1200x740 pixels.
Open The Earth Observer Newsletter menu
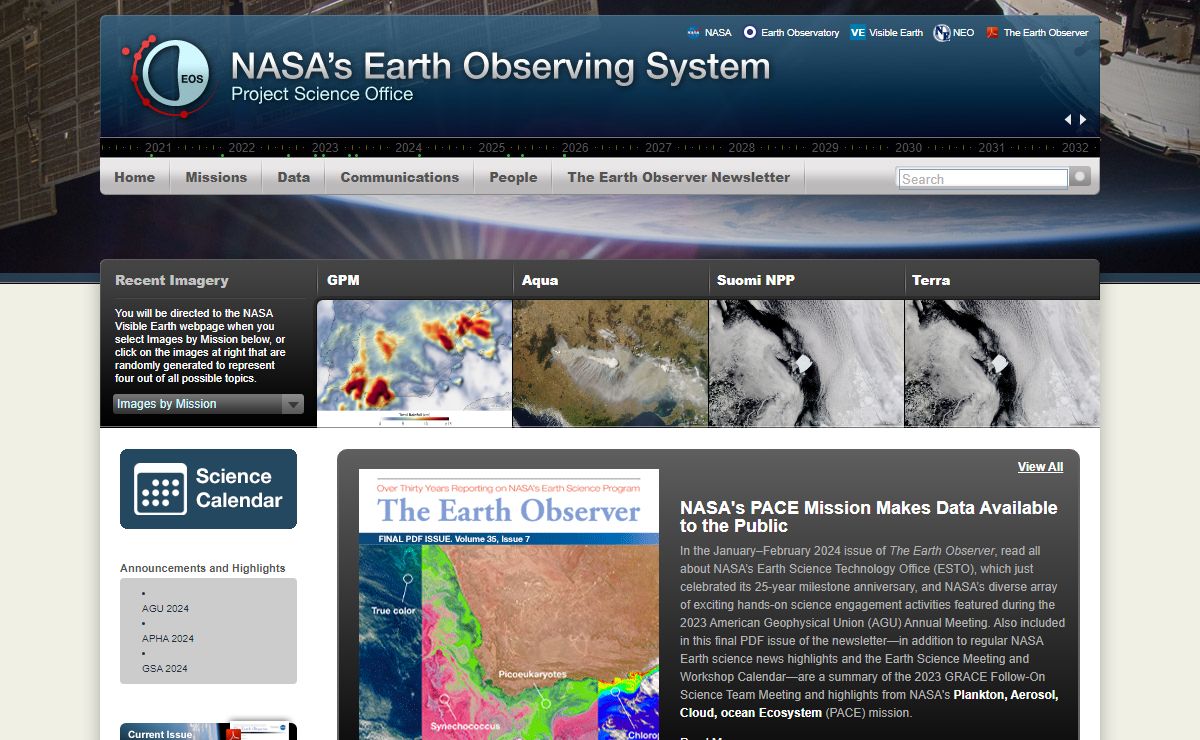(678, 177)
